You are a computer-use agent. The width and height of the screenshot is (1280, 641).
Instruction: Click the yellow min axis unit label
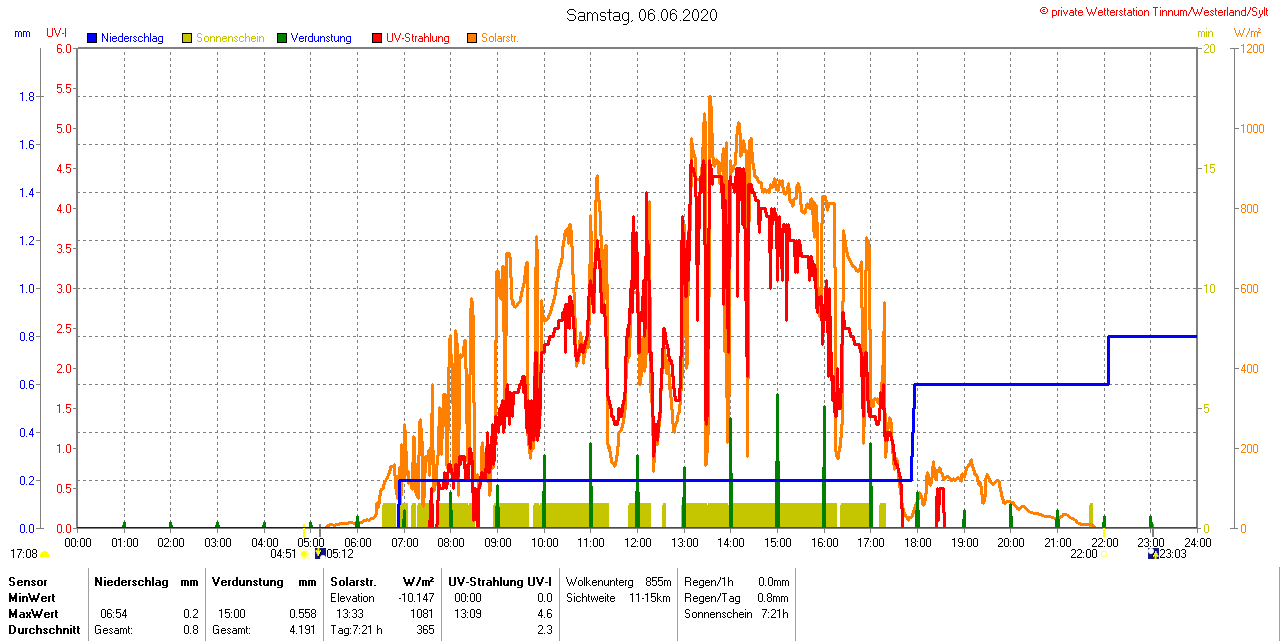(x=1205, y=33)
